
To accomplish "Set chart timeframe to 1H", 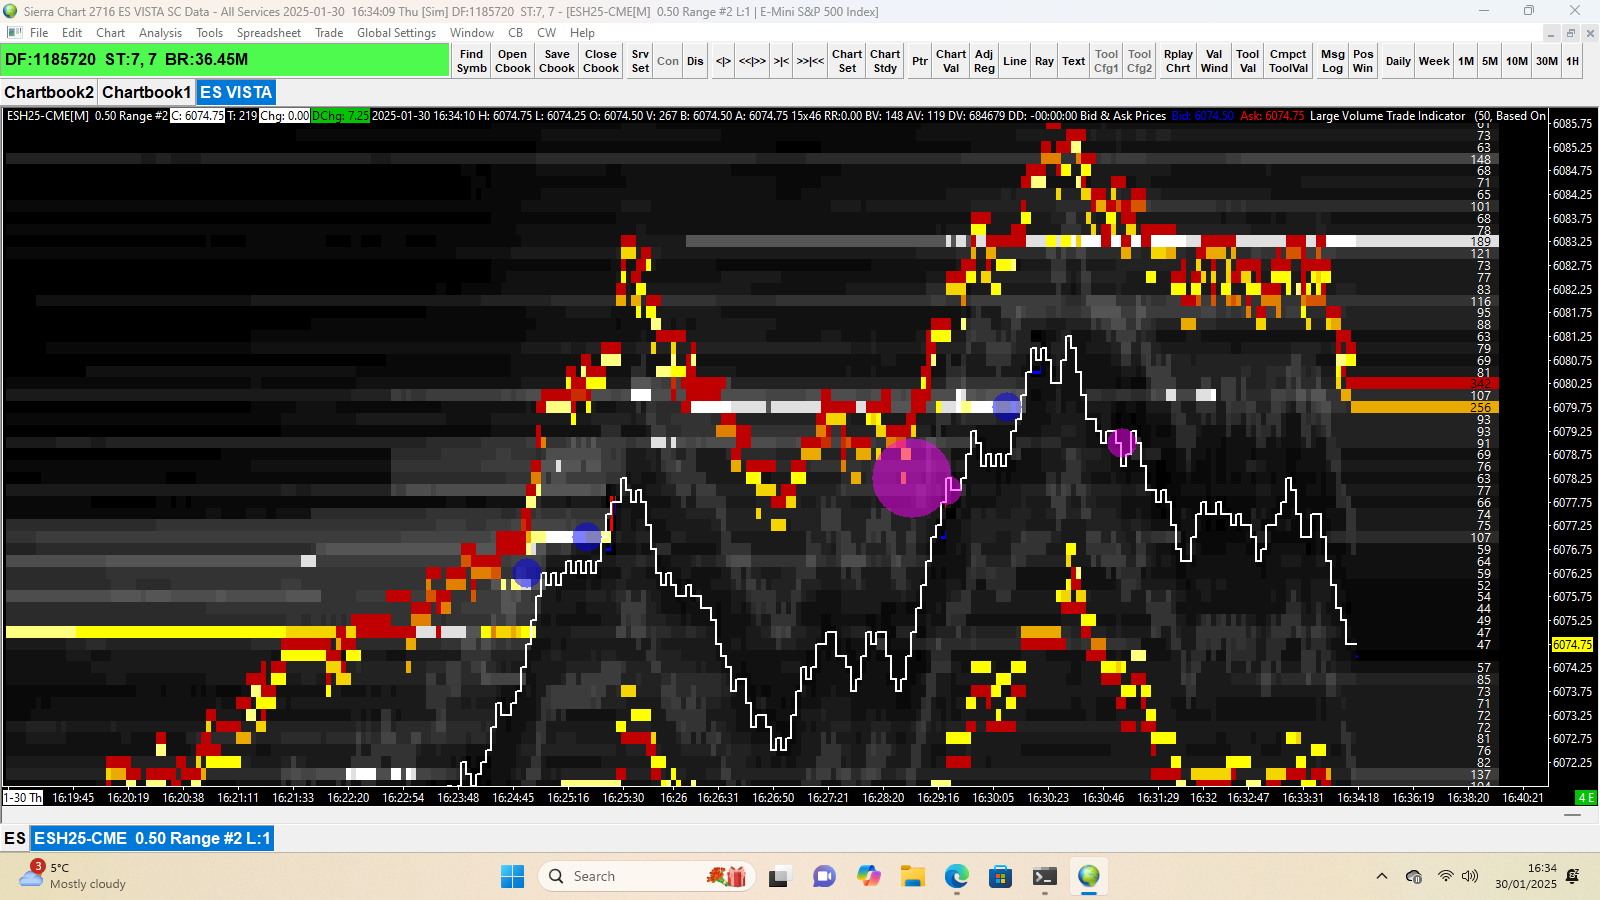I will pos(1573,61).
